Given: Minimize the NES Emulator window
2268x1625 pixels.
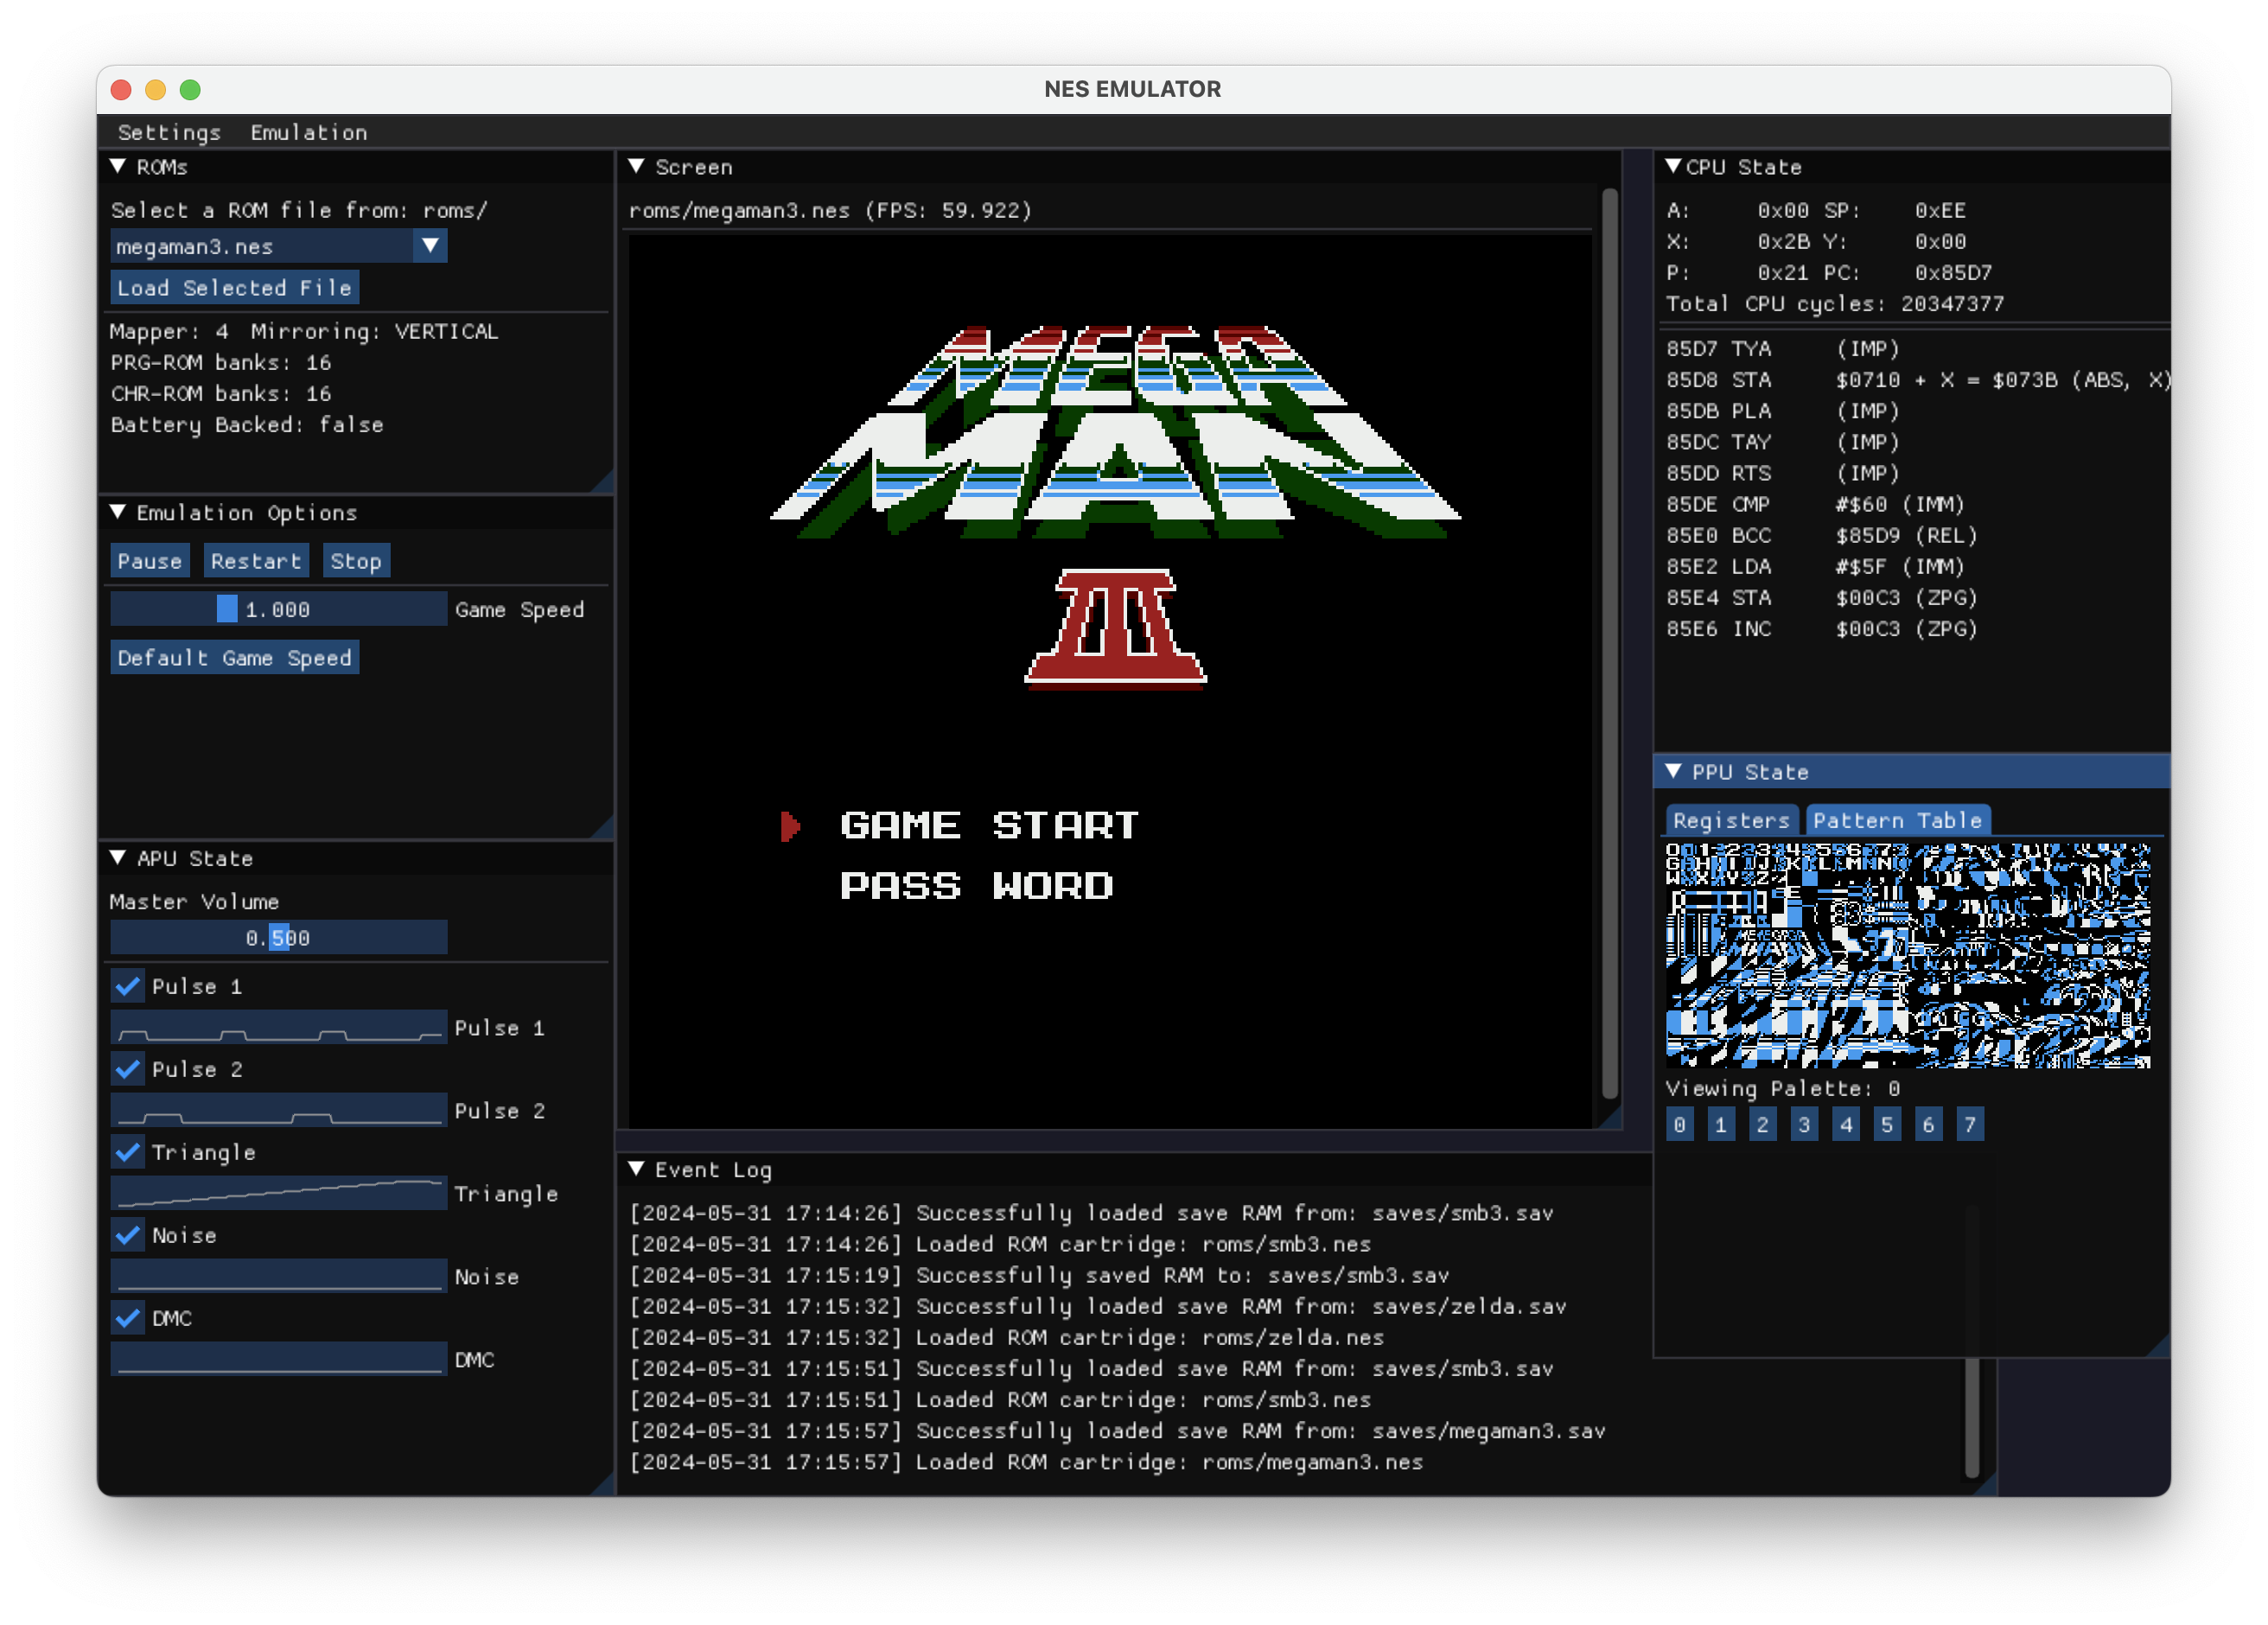Looking at the screenshot, I should 155,89.
